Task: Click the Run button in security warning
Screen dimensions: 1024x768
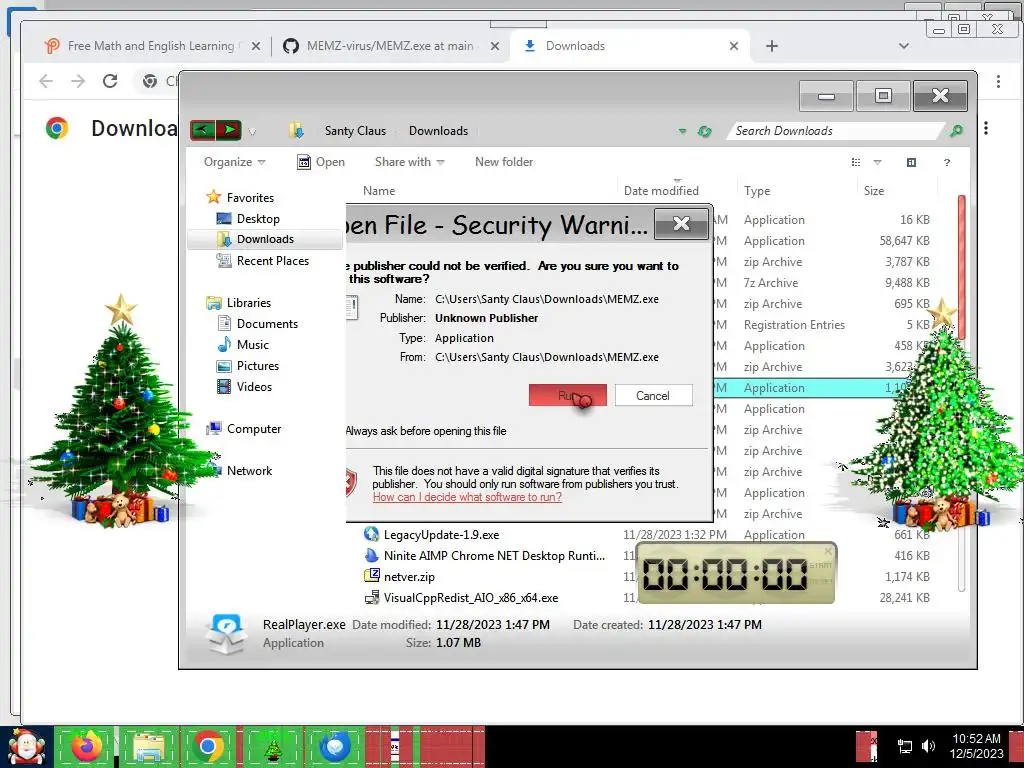Action: click(568, 395)
